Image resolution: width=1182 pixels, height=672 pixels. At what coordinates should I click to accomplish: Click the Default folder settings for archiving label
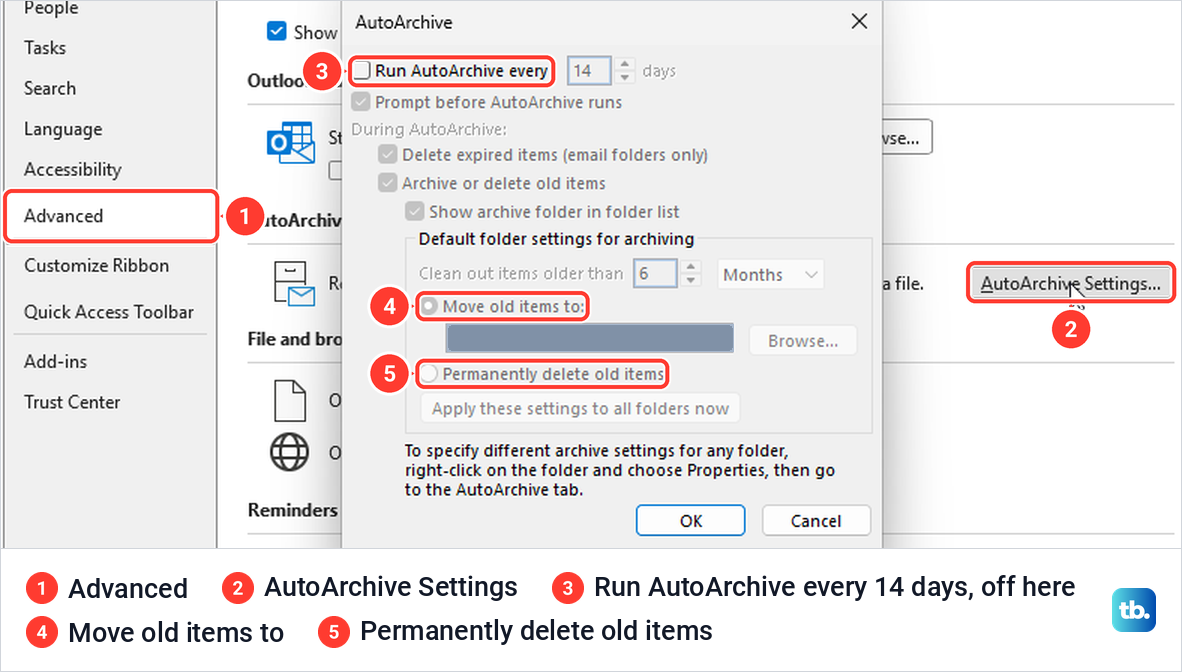[x=556, y=239]
